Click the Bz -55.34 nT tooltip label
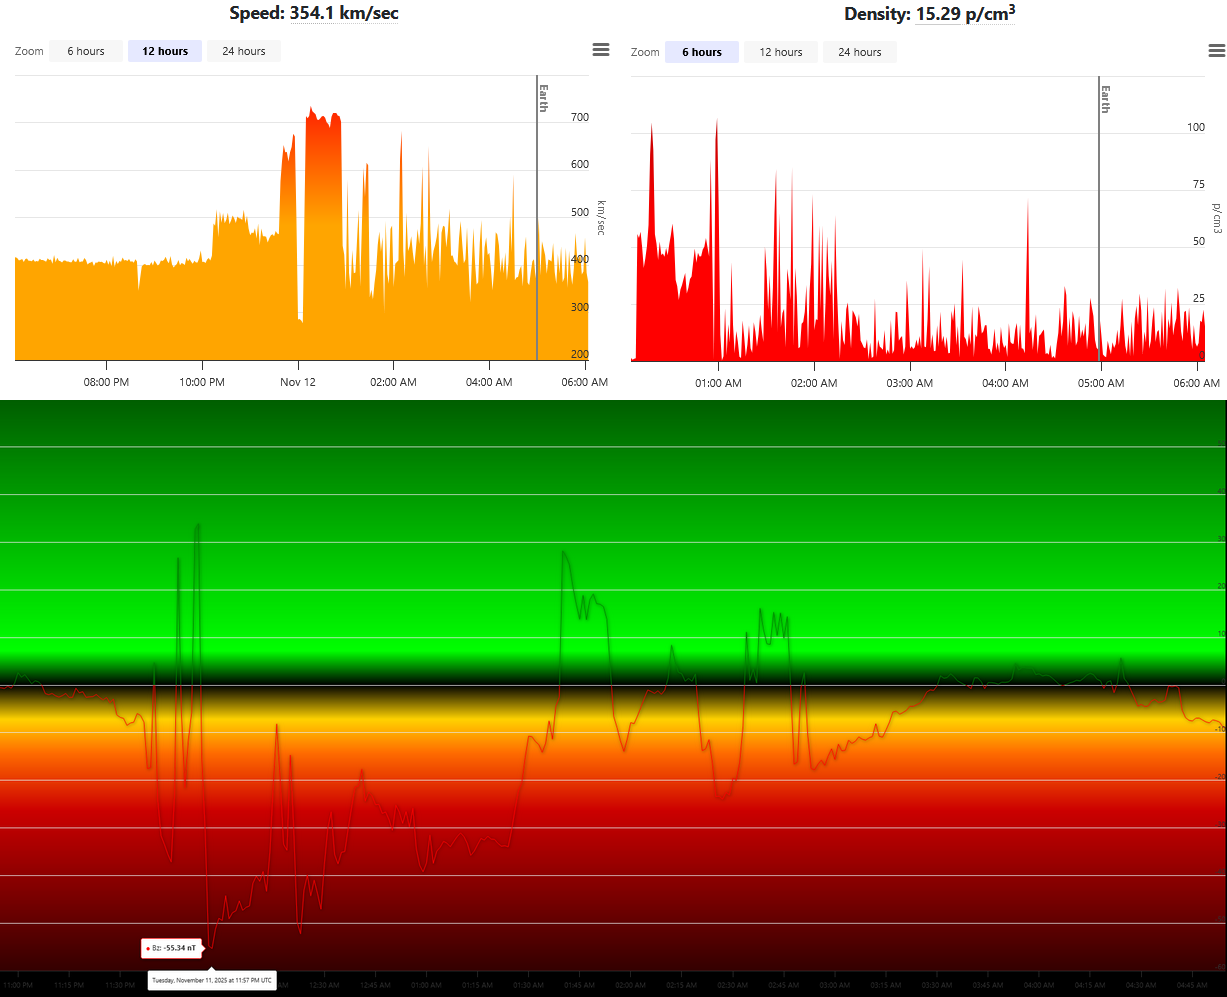The image size is (1227, 997). pyautogui.click(x=168, y=947)
